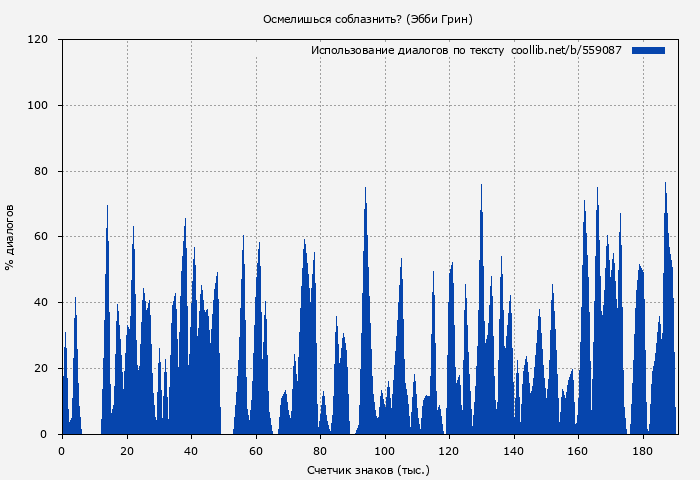Click the y-axis tick label 100
Viewport: 700px width, 480px height.
pyautogui.click(x=38, y=106)
